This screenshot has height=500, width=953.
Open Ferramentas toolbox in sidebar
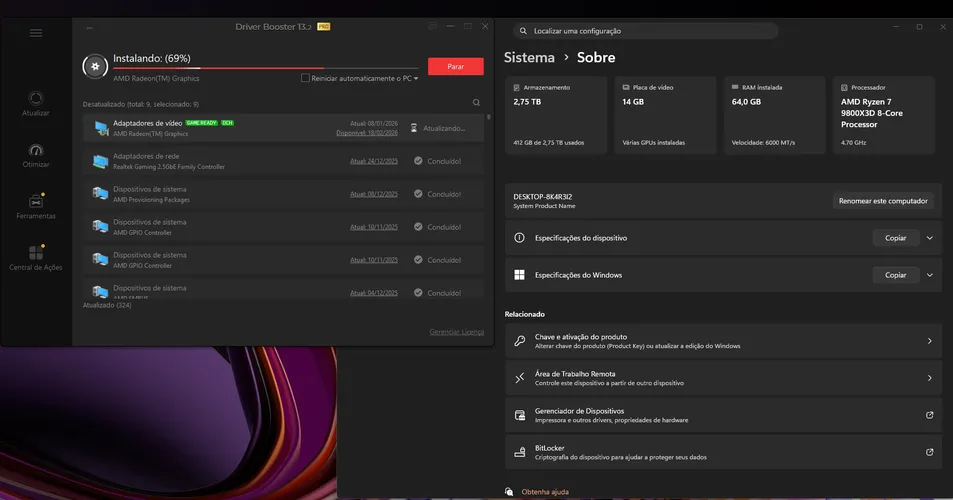tap(36, 207)
